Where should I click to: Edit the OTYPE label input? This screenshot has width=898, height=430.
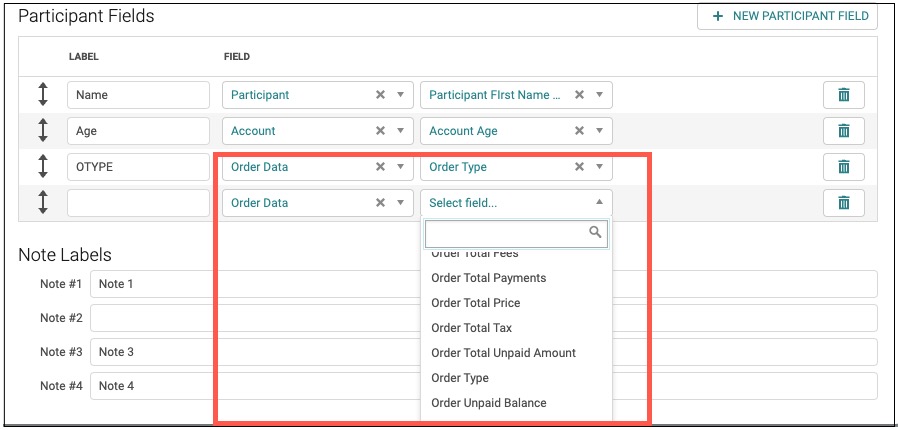tap(138, 167)
